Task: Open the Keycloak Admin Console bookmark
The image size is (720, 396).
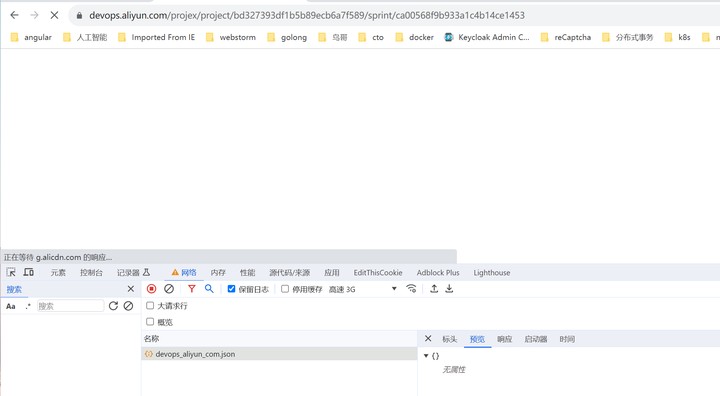Action: pos(487,37)
